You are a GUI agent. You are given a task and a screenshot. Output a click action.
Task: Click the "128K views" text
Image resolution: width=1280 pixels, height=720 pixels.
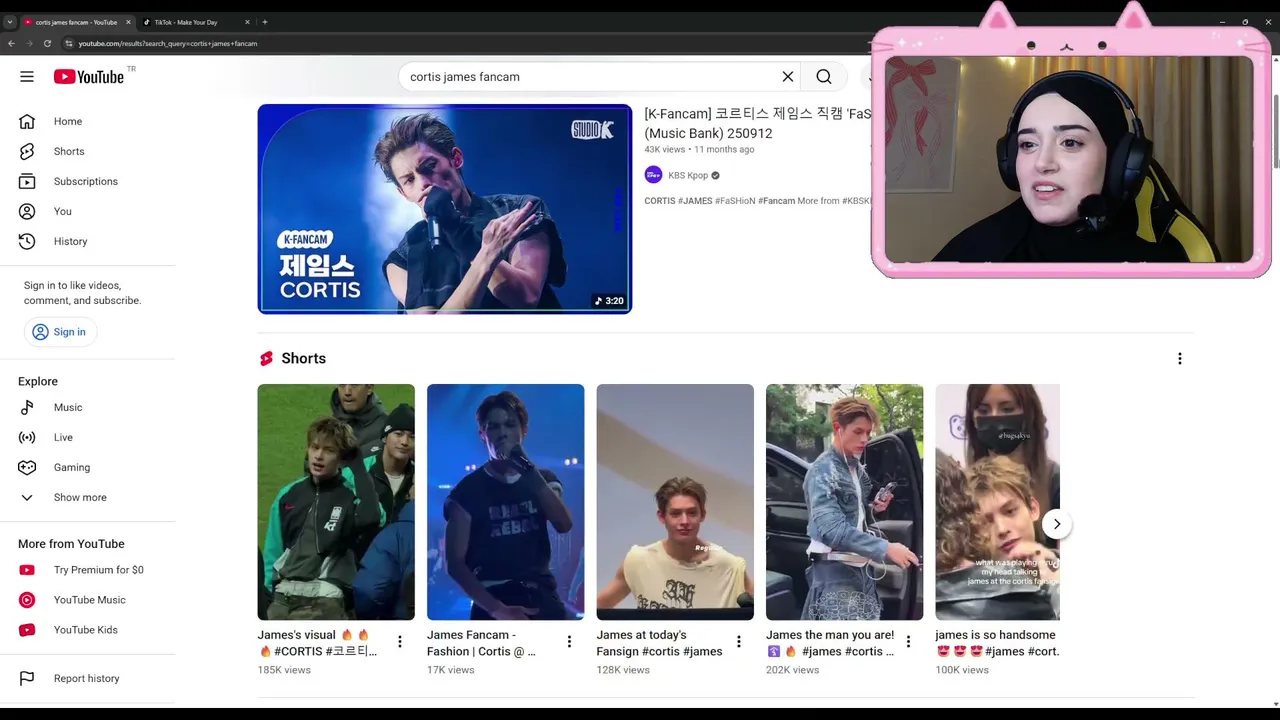coord(623,670)
